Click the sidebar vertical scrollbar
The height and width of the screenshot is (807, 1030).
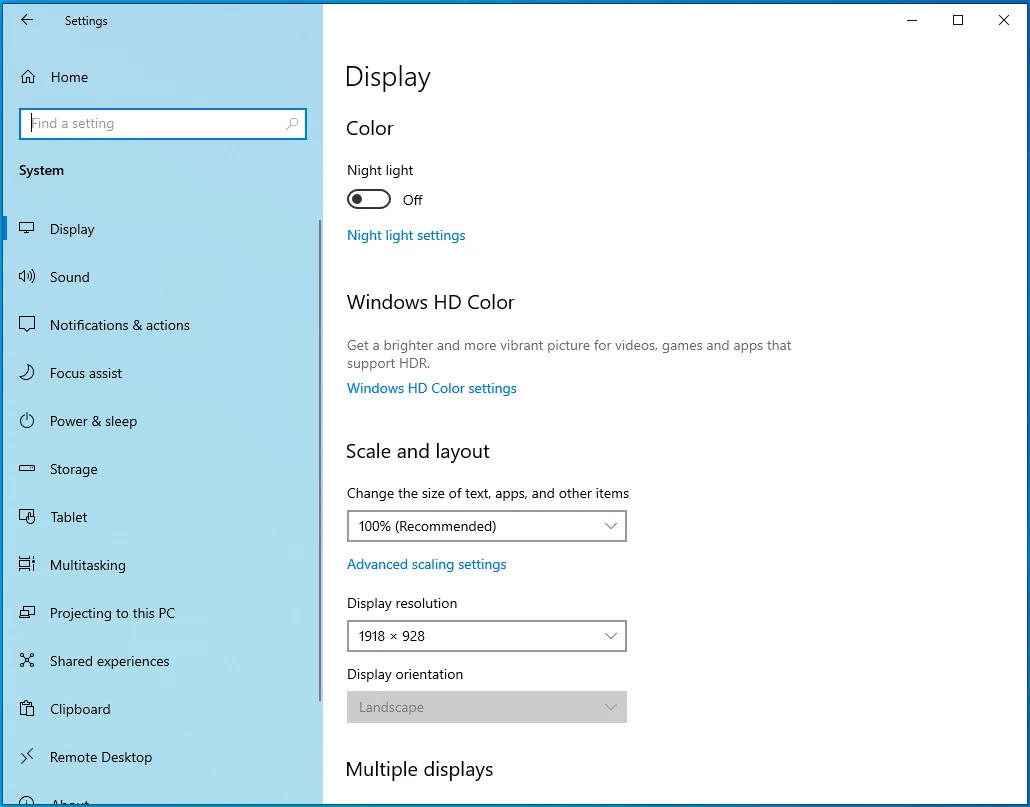[x=320, y=460]
